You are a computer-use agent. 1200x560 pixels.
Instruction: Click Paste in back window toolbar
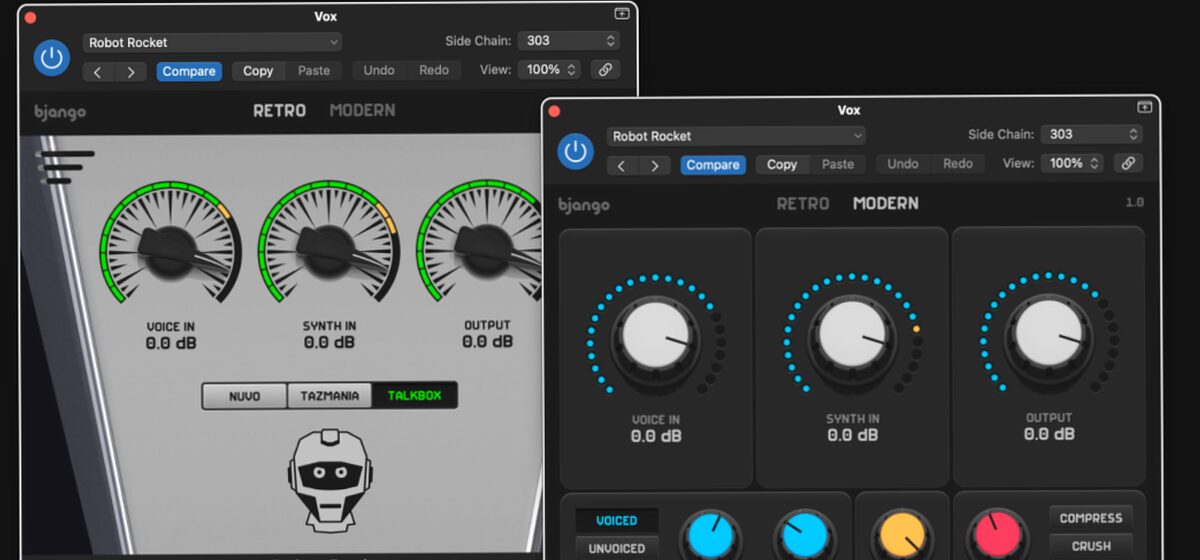[314, 71]
